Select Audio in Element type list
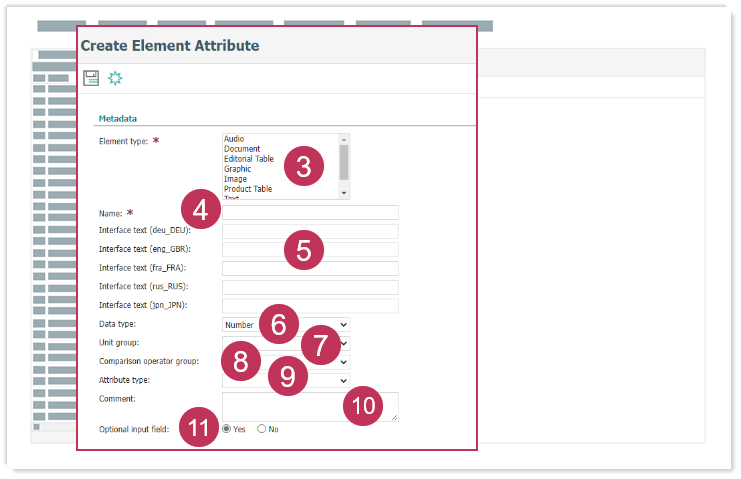741x479 pixels. pyautogui.click(x=235, y=139)
